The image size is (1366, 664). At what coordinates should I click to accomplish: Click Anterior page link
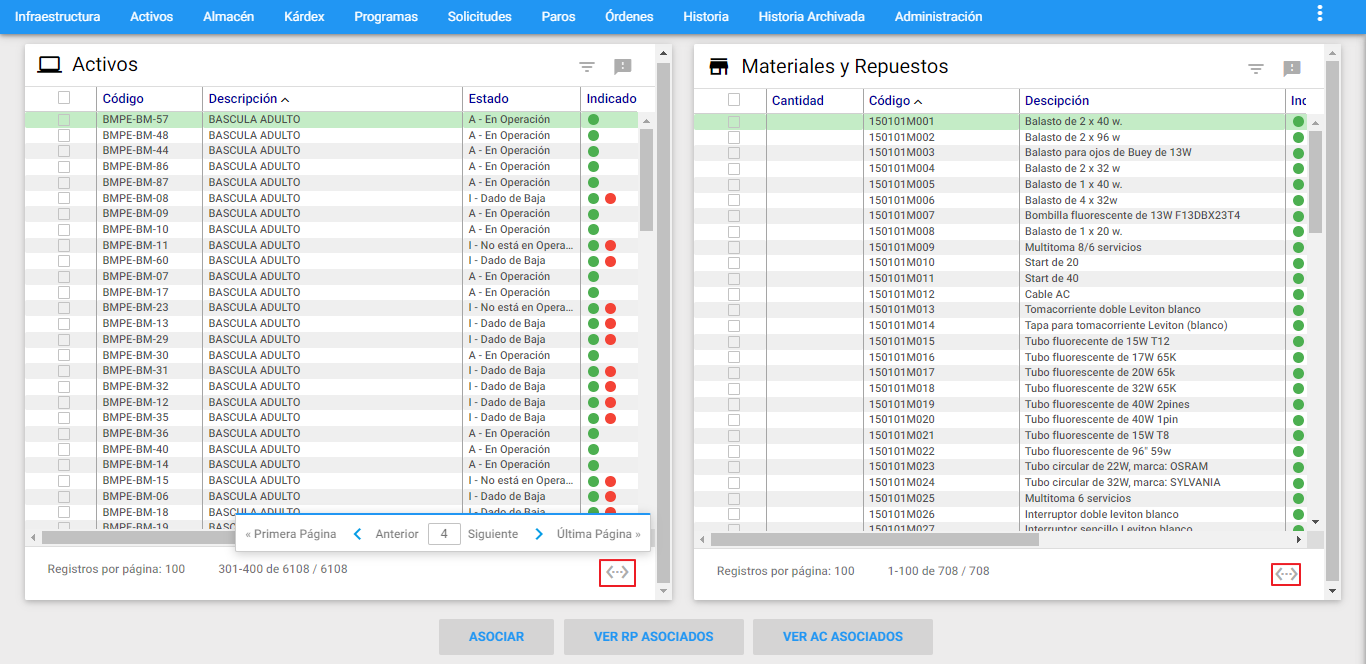click(x=397, y=534)
